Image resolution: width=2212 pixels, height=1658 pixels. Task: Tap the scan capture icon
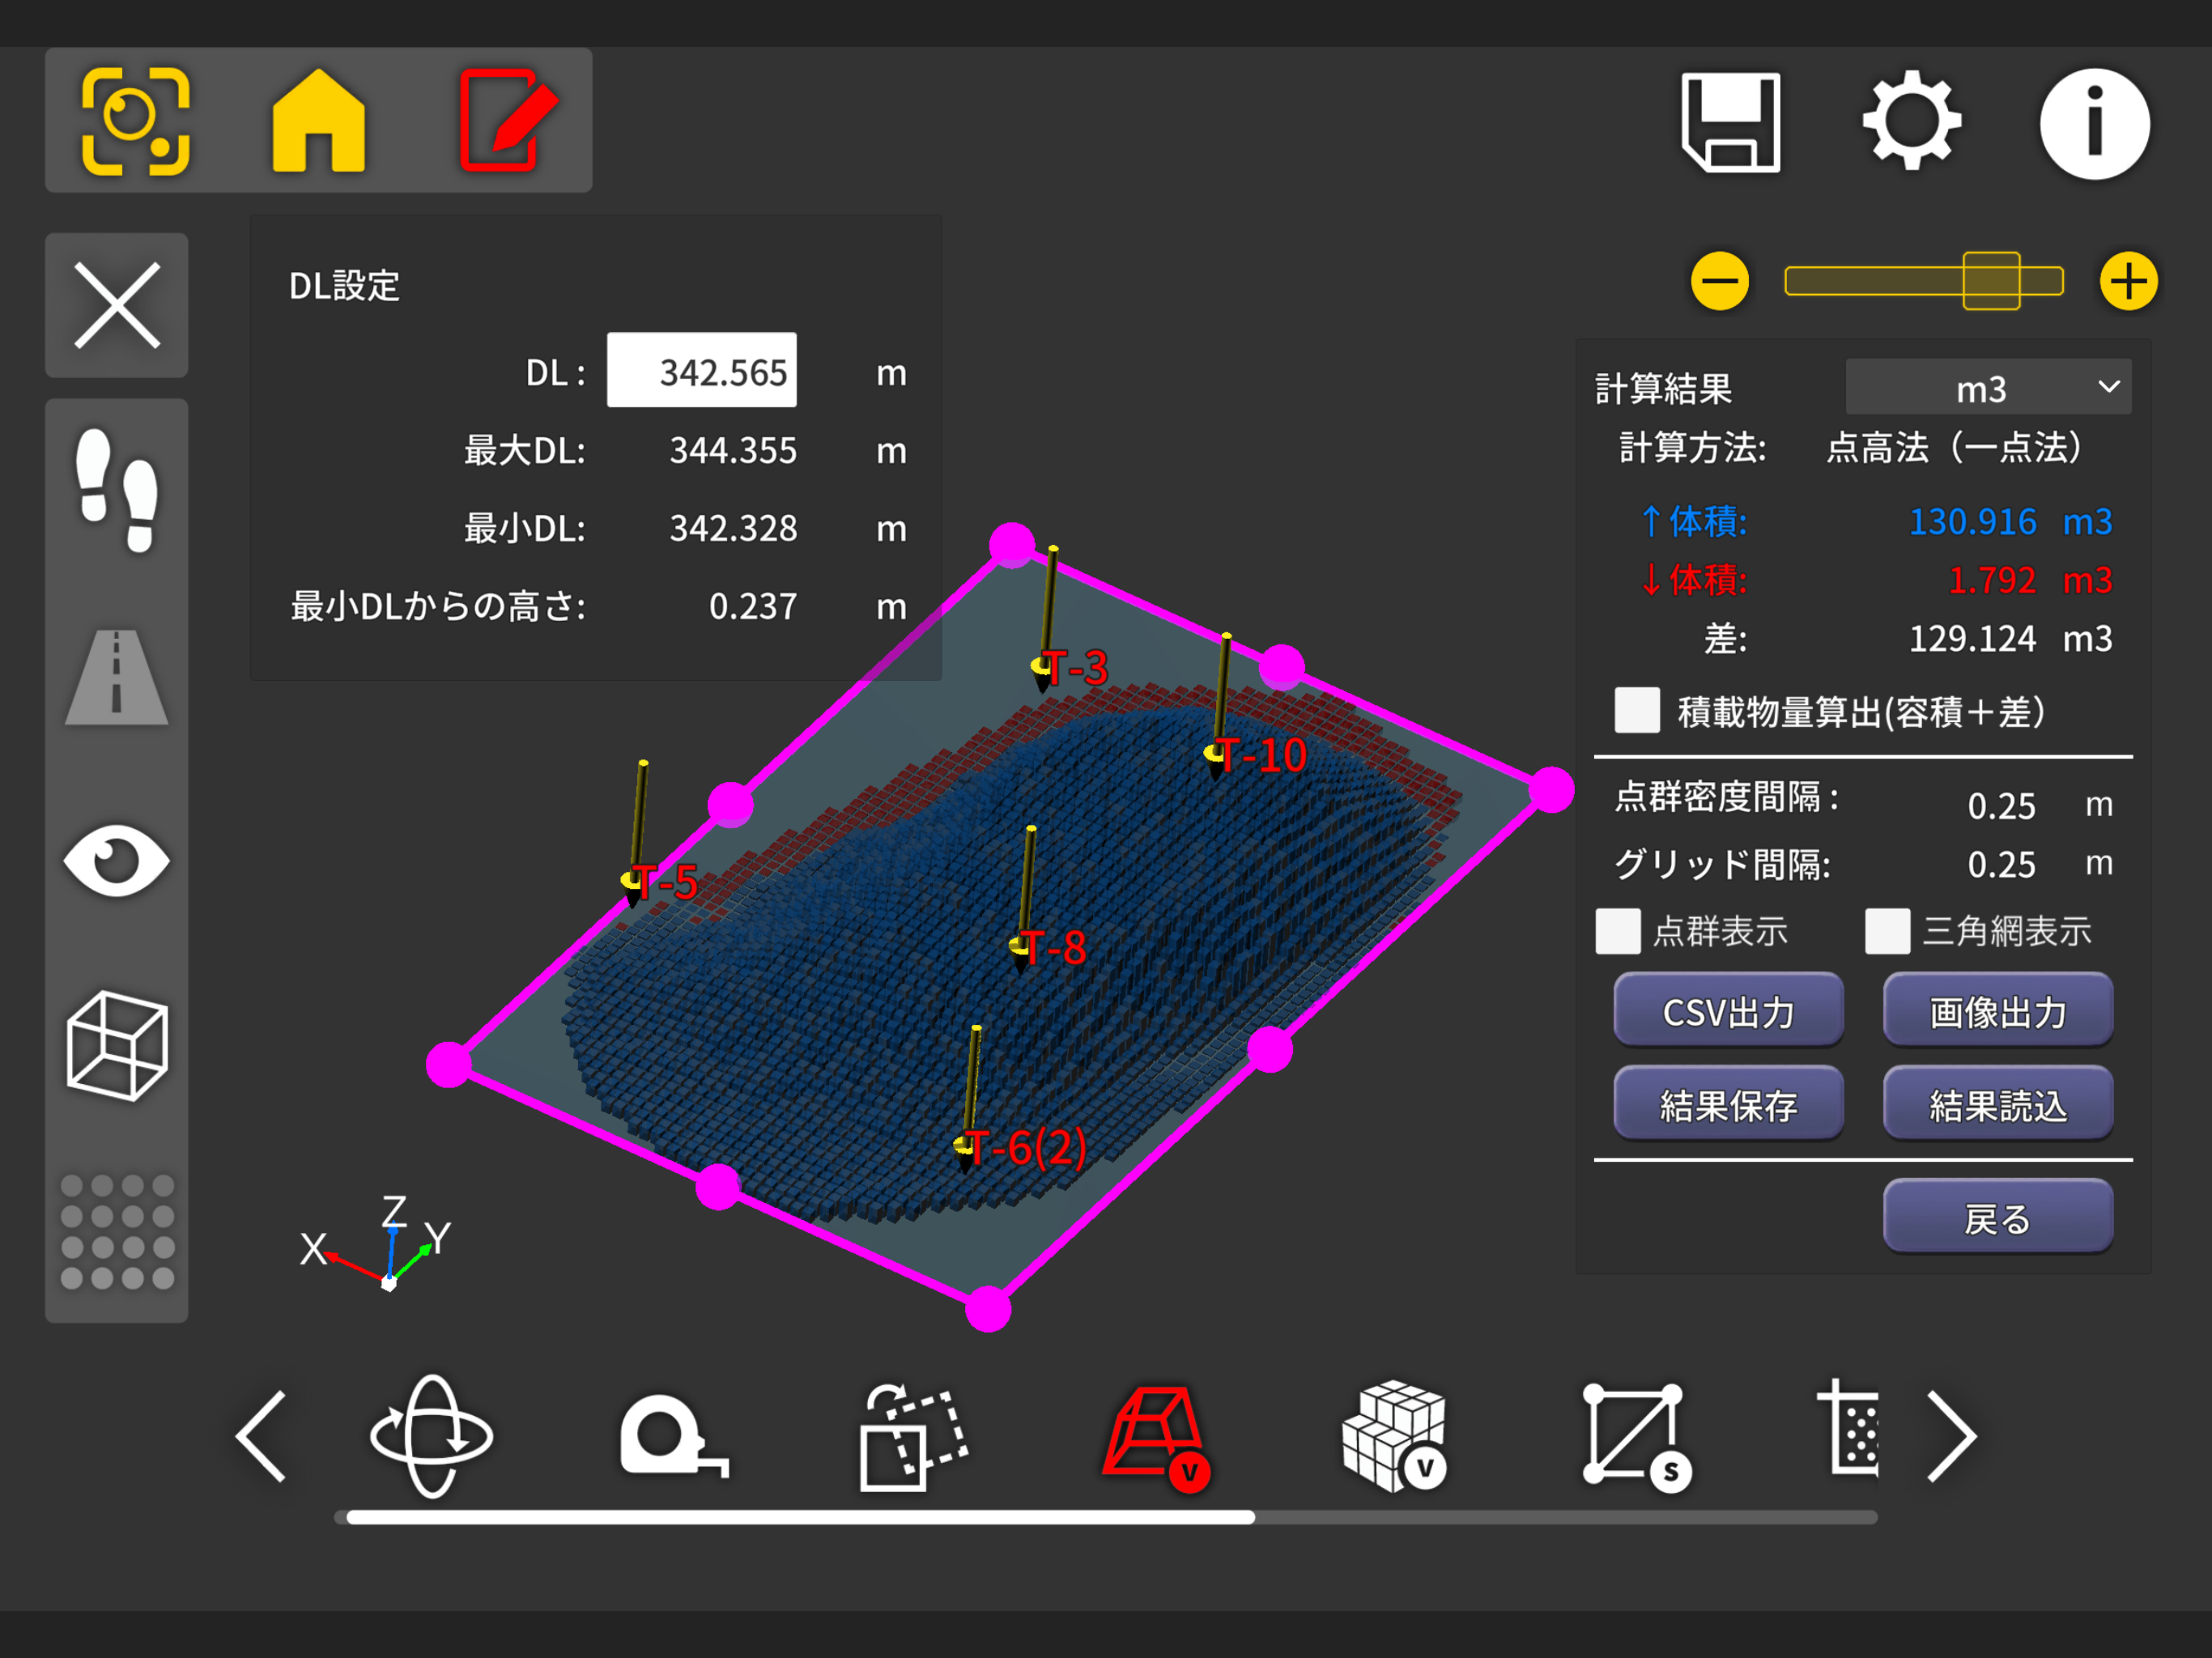[x=135, y=121]
